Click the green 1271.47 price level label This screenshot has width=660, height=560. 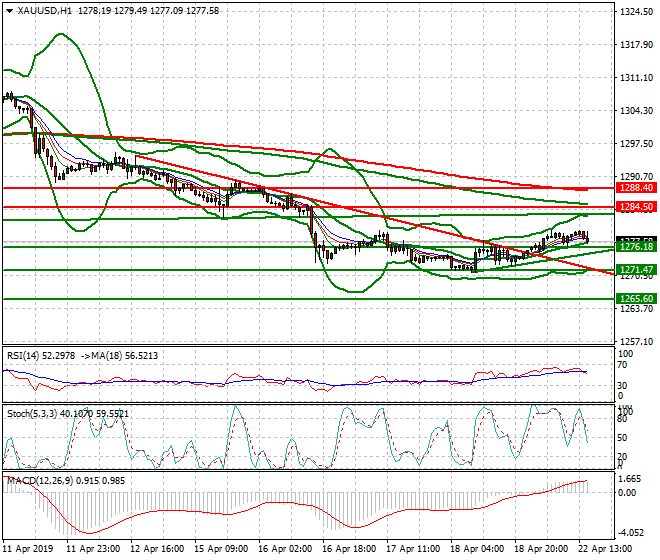(x=636, y=269)
